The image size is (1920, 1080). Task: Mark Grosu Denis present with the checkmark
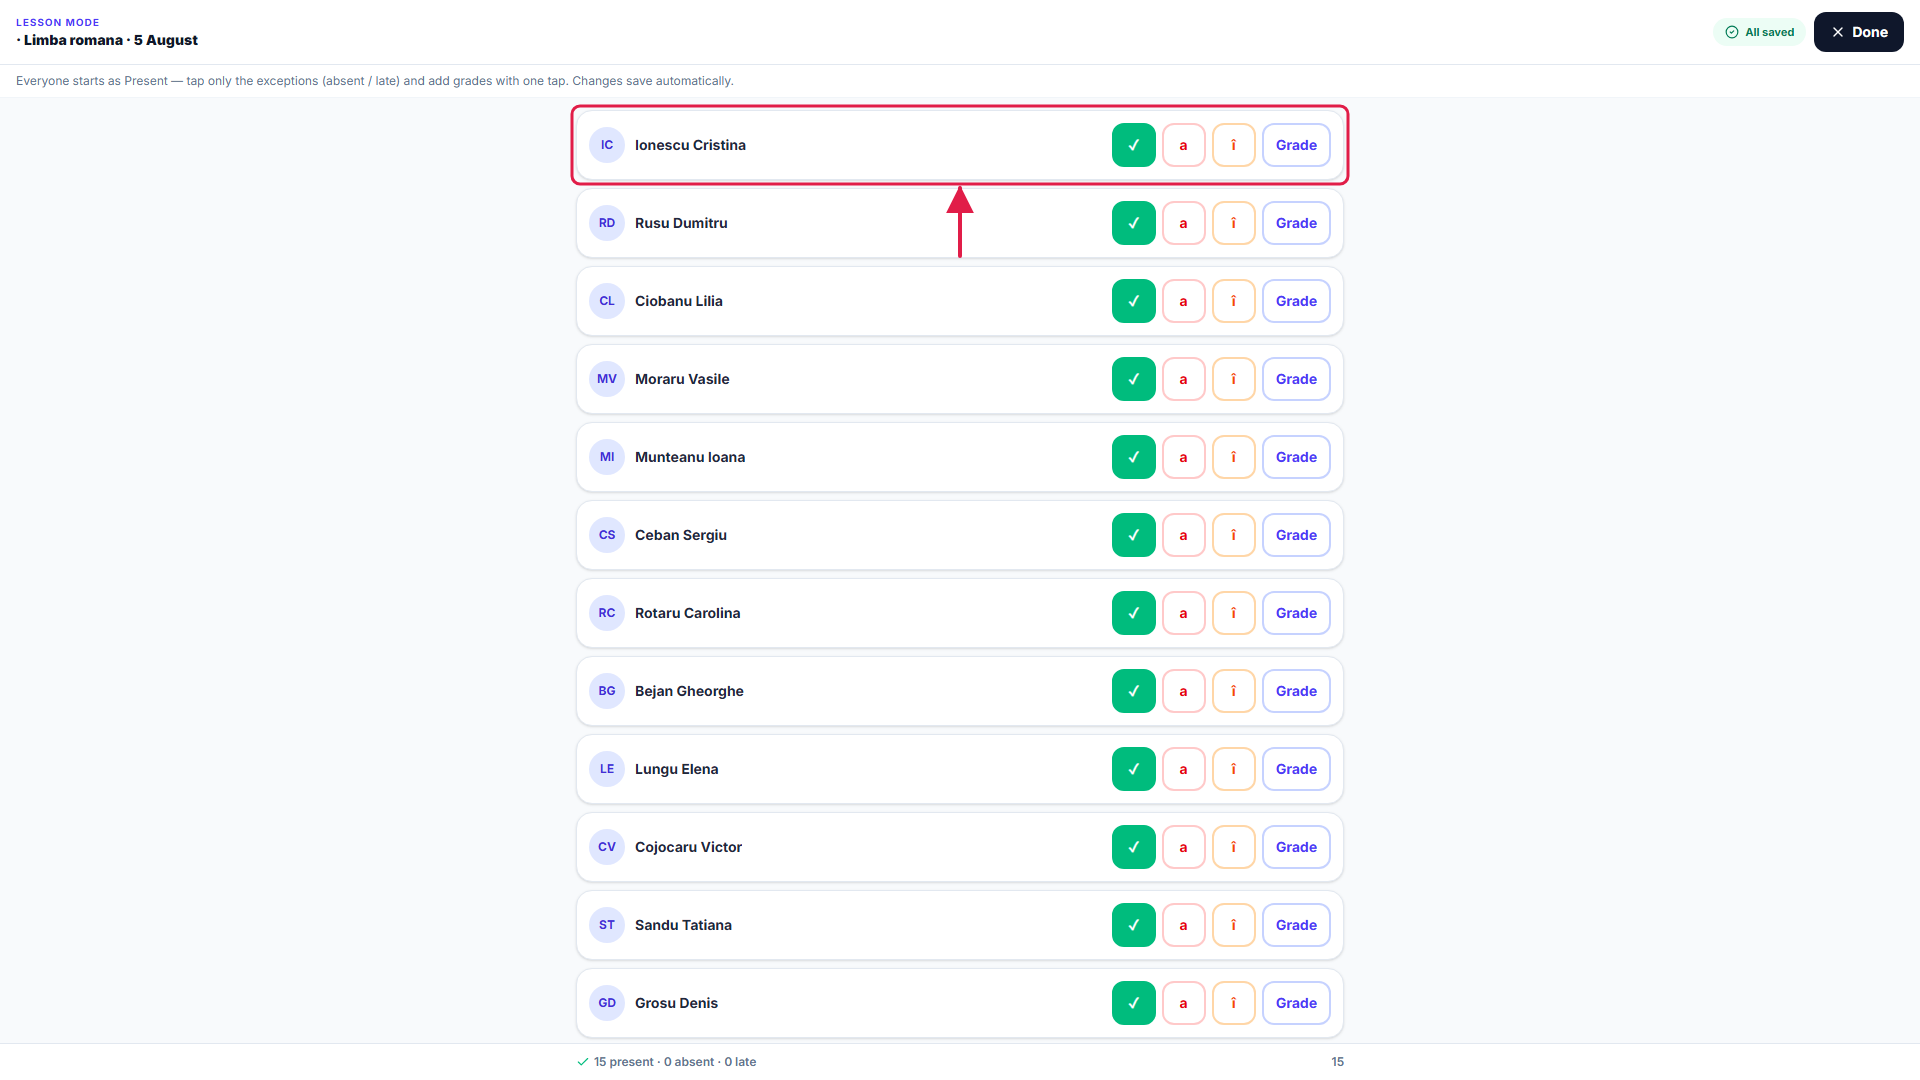click(1133, 1003)
